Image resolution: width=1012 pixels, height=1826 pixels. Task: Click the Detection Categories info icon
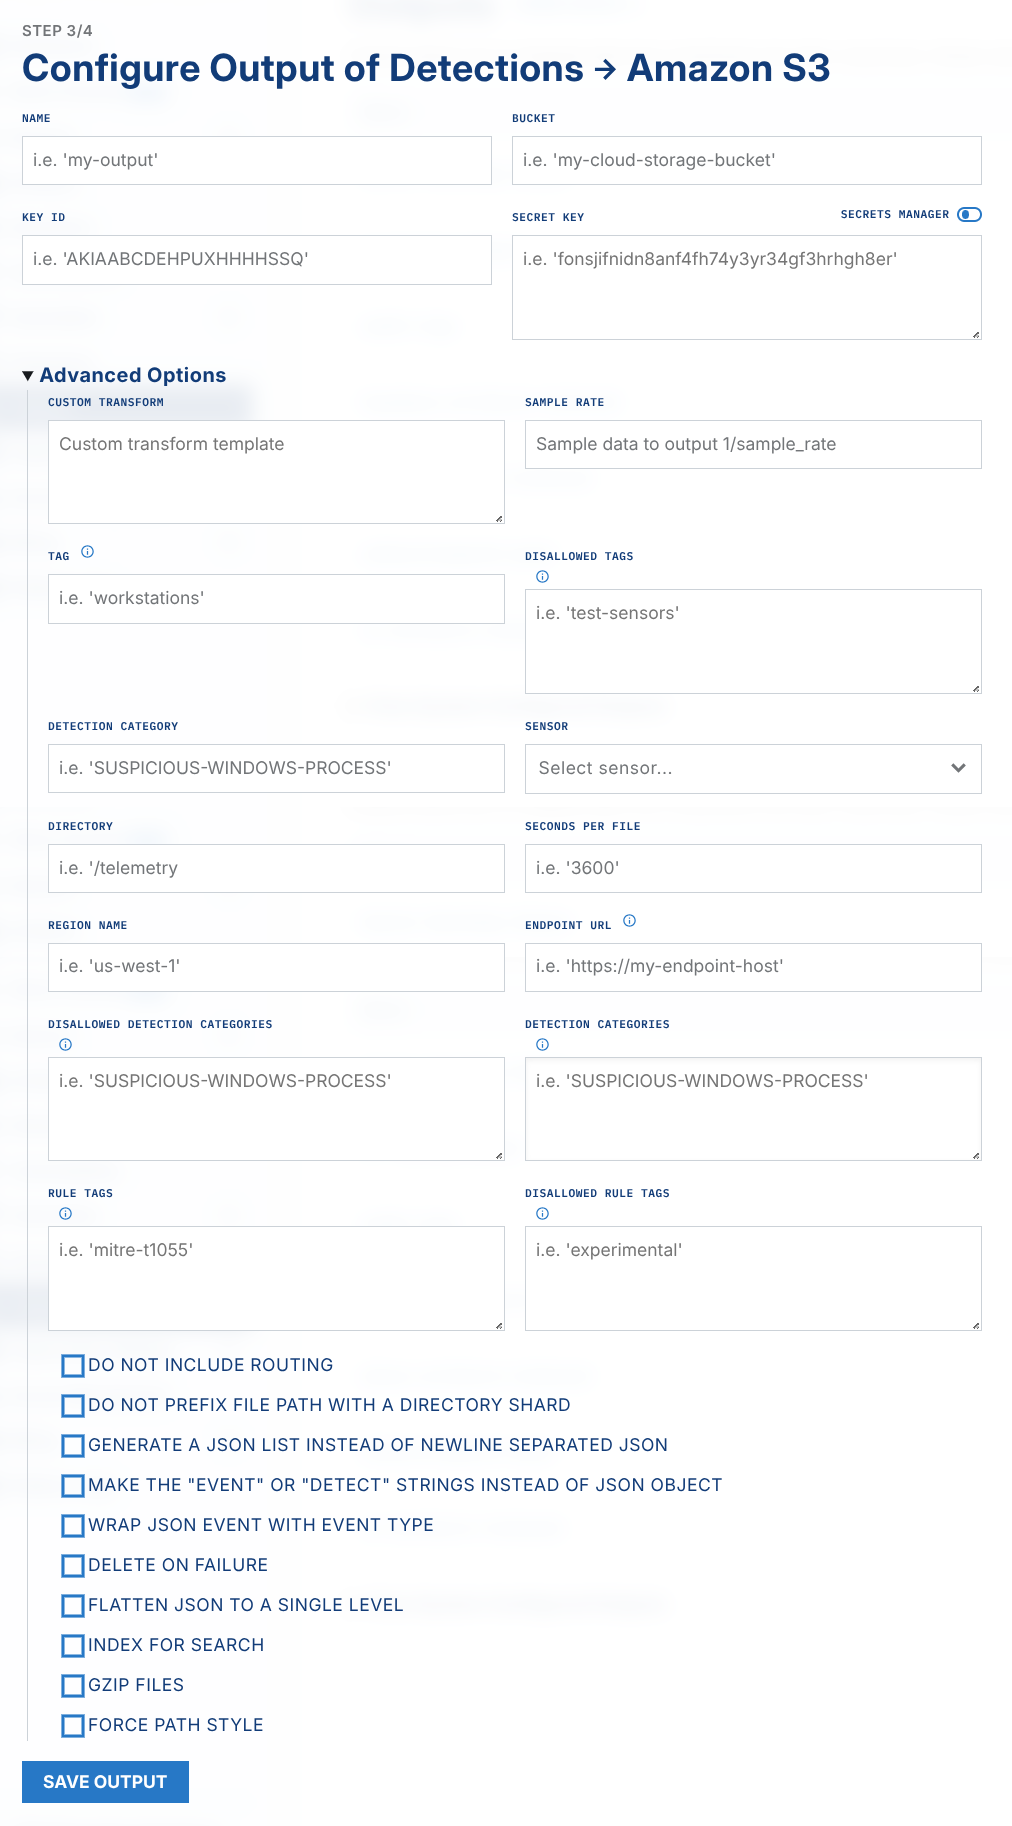click(542, 1045)
